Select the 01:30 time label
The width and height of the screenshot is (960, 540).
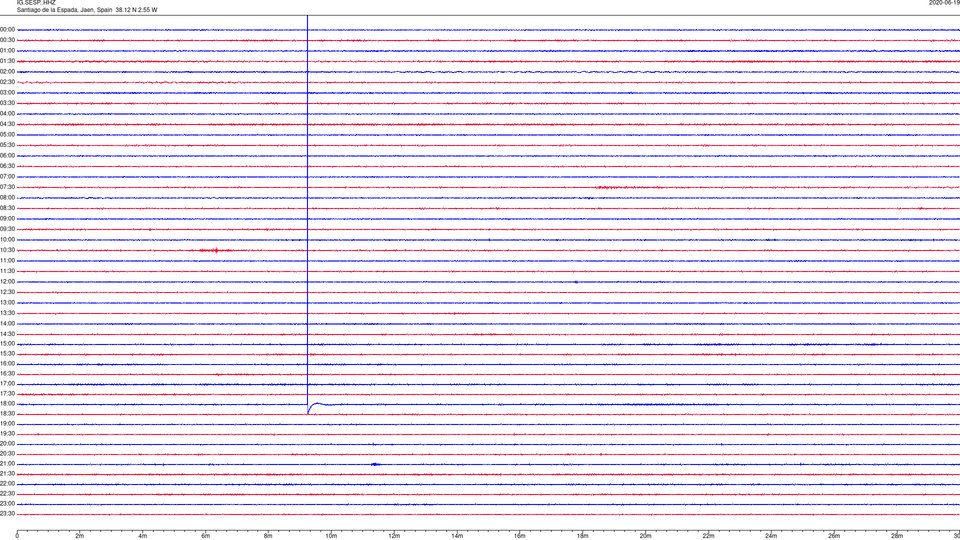(x=7, y=61)
